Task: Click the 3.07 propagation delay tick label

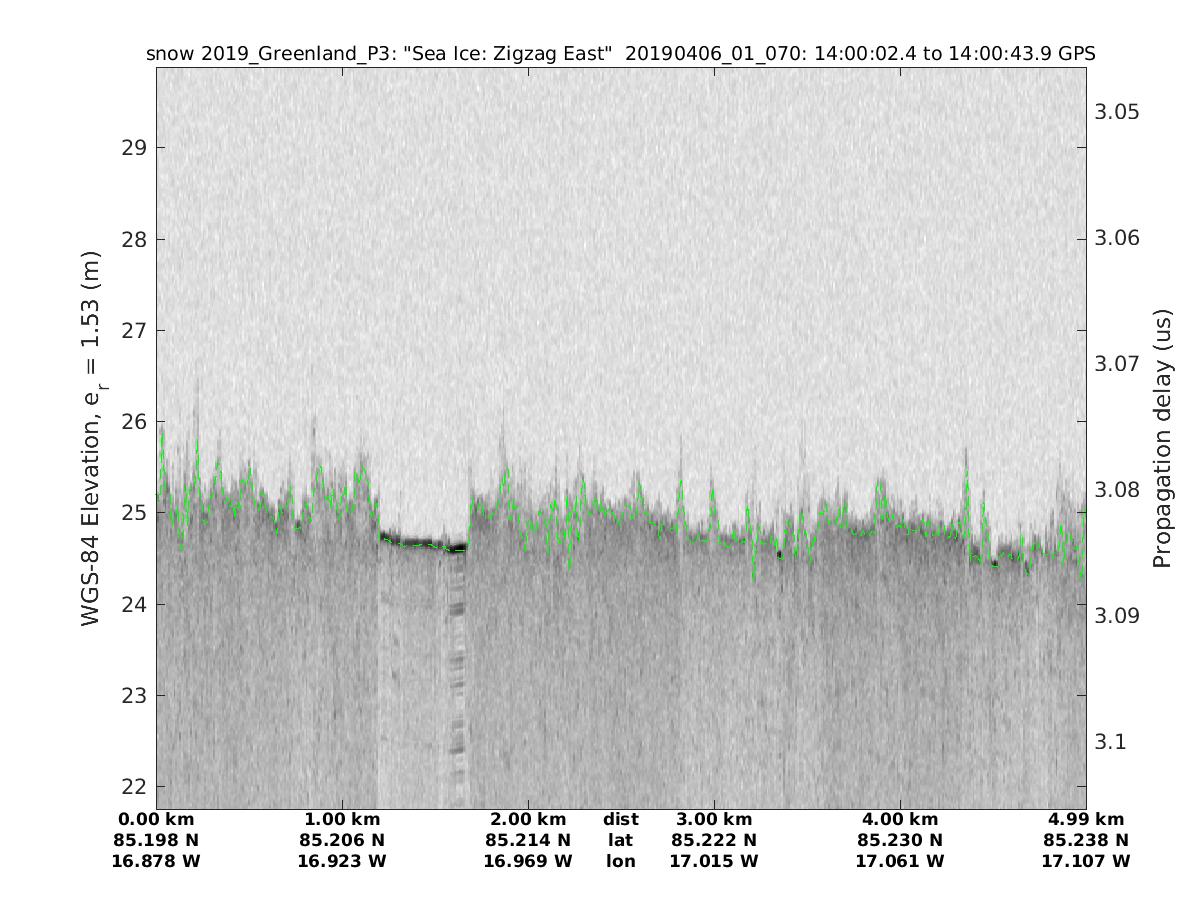Action: [x=1116, y=363]
